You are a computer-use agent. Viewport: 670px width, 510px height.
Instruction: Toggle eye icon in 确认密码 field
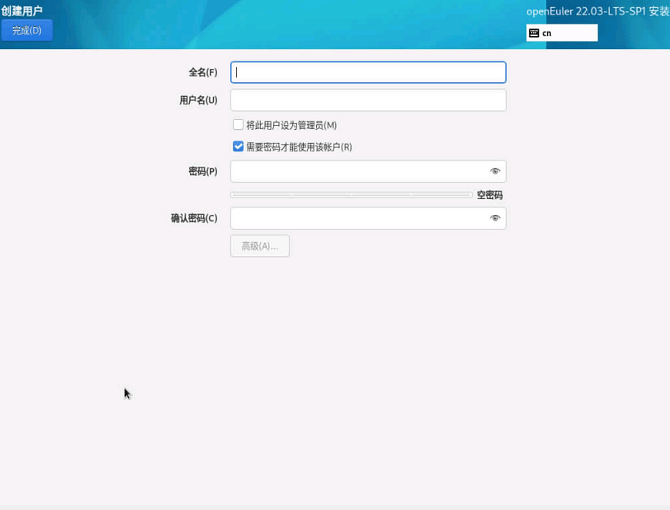pos(495,218)
